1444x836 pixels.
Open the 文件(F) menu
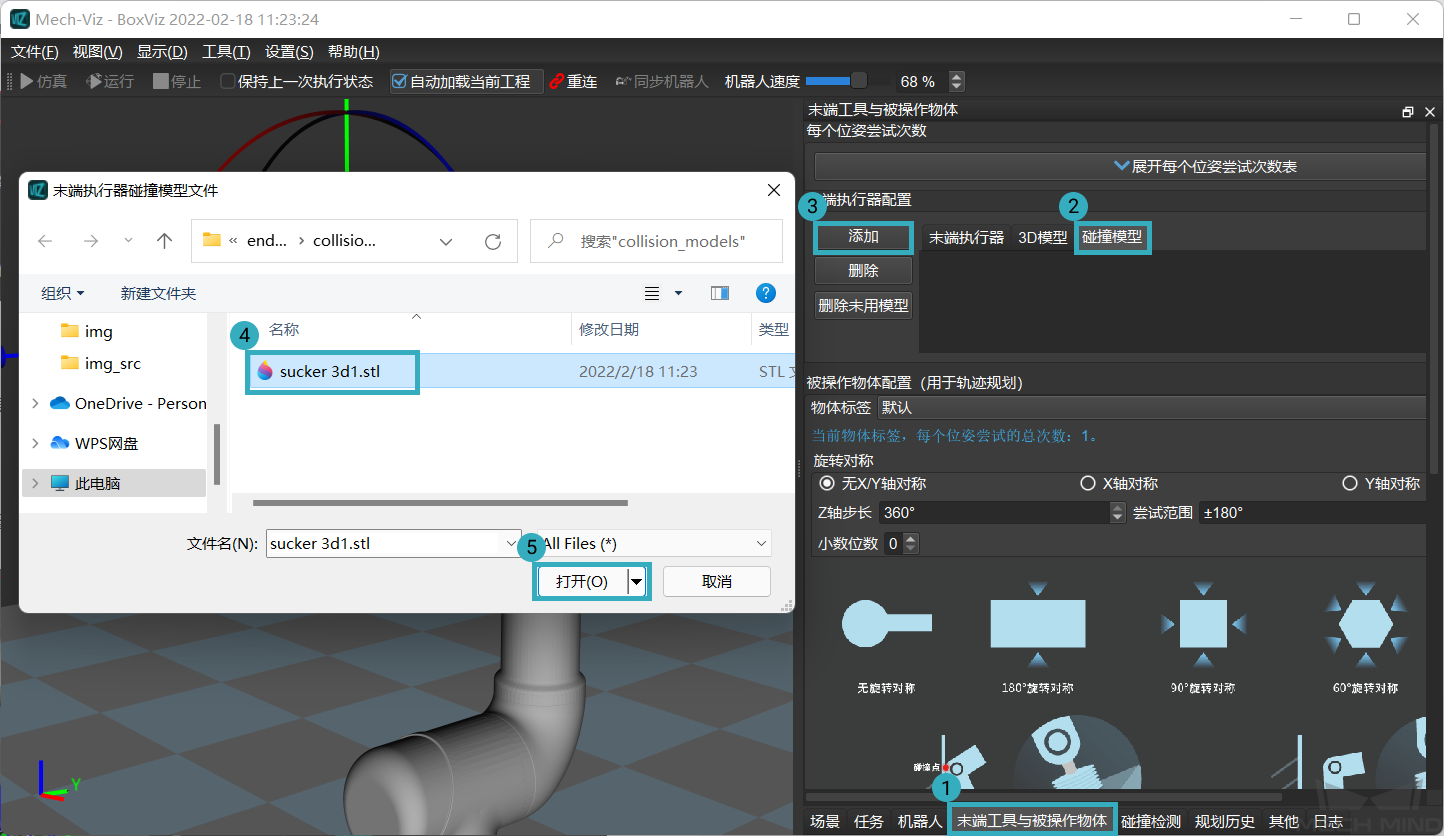(34, 52)
